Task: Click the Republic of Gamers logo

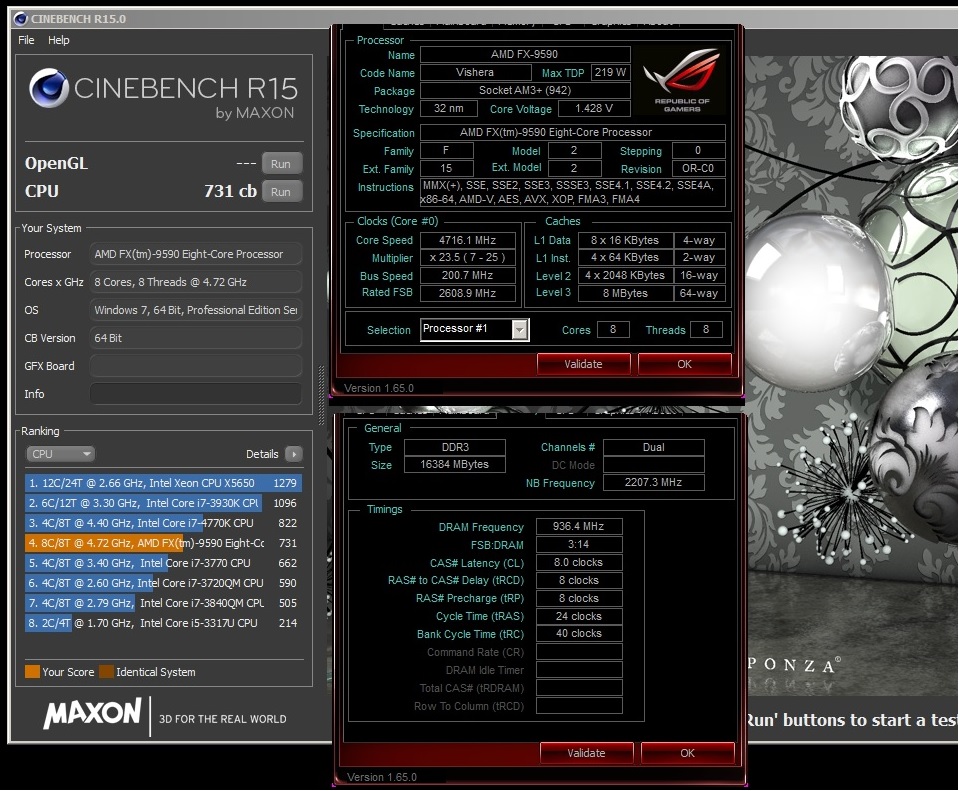Action: click(681, 80)
